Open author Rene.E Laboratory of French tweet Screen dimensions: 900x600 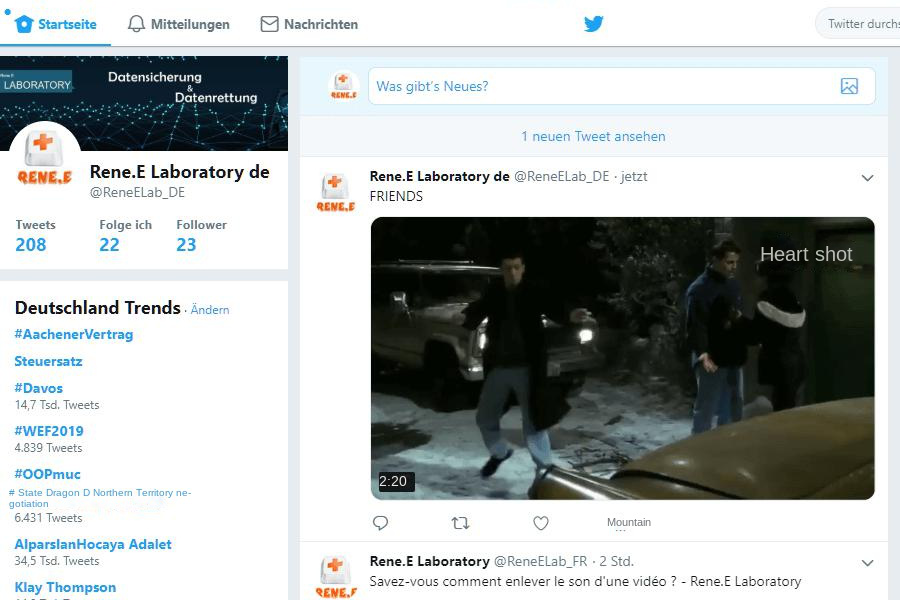429,561
